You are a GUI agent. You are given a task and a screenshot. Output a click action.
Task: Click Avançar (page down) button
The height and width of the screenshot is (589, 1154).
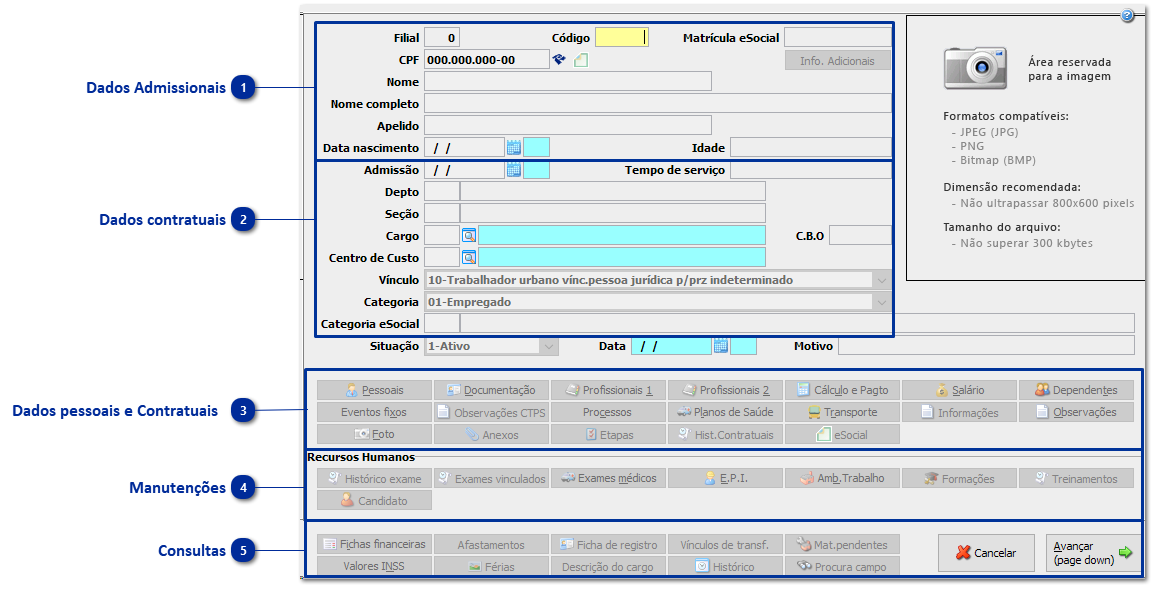click(1093, 553)
